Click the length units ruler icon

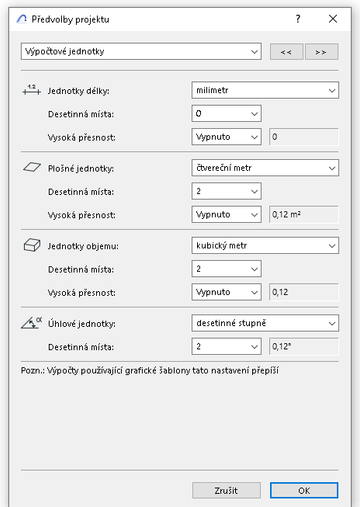click(x=32, y=90)
